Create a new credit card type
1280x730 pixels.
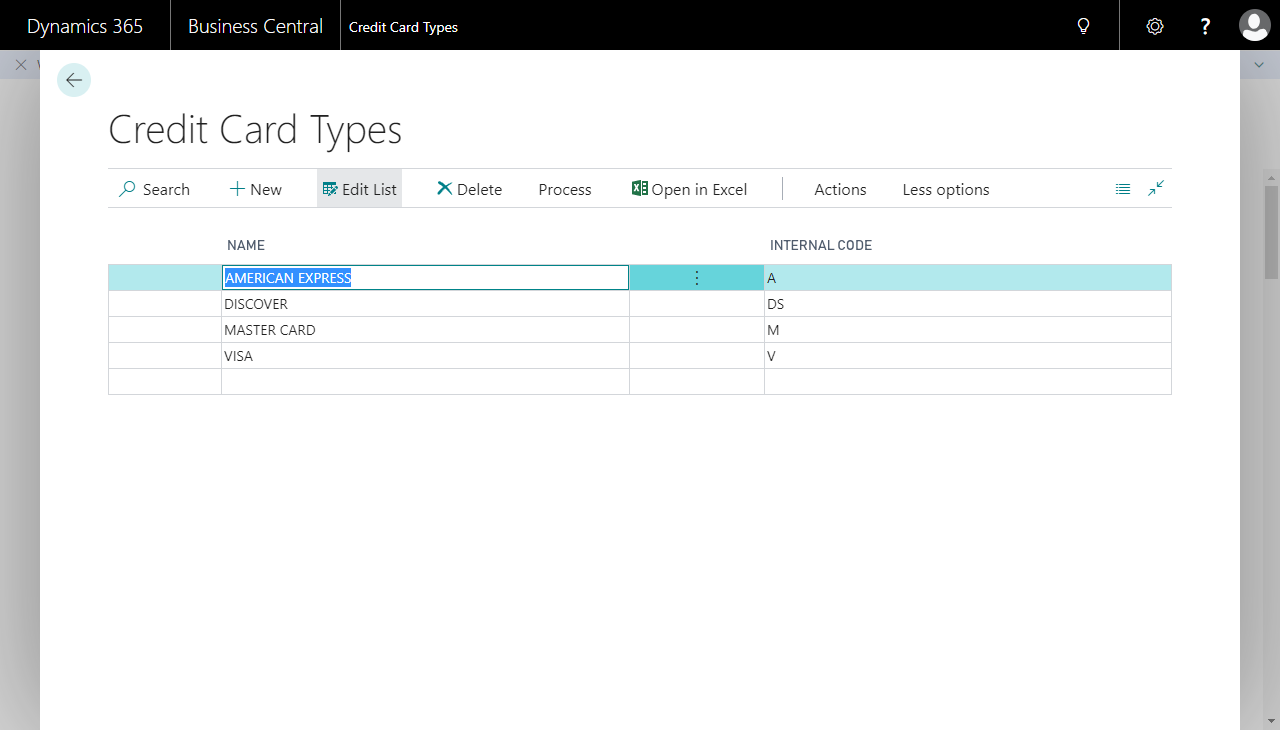coord(256,189)
